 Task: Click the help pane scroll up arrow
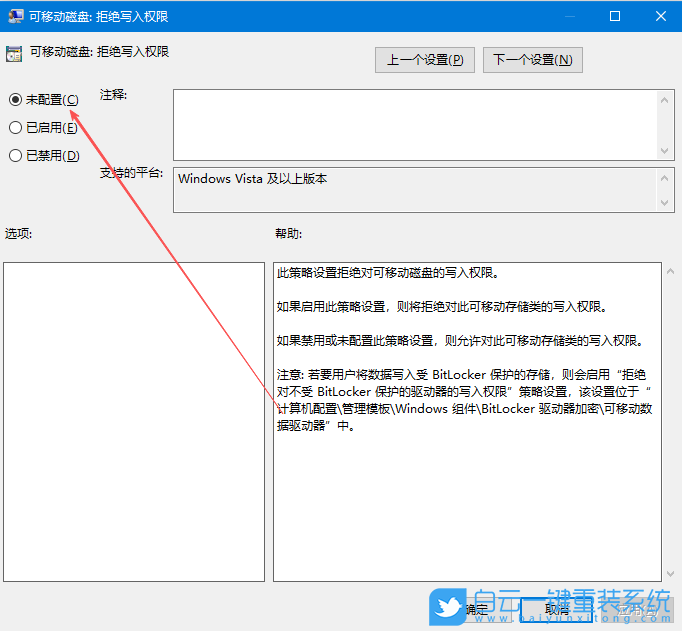[x=670, y=271]
